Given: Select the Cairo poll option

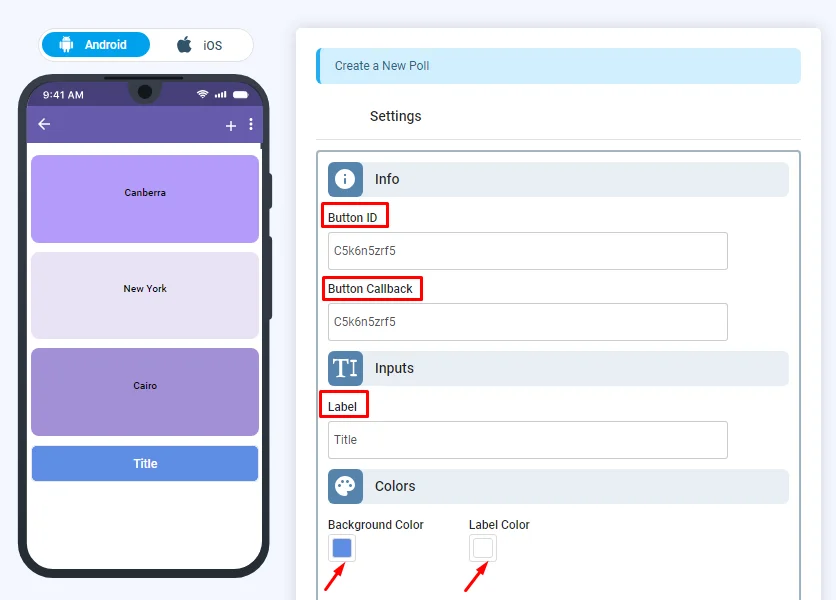Looking at the screenshot, I should tap(145, 392).
